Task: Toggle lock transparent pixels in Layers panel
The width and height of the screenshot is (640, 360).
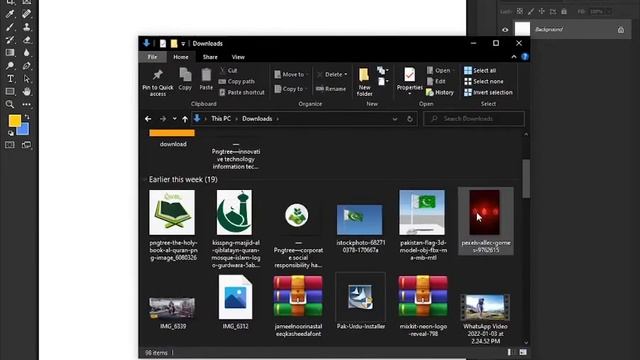Action: [x=520, y=12]
